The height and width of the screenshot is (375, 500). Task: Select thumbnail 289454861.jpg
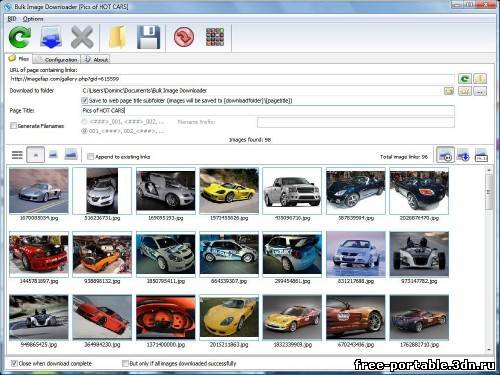coord(292,254)
